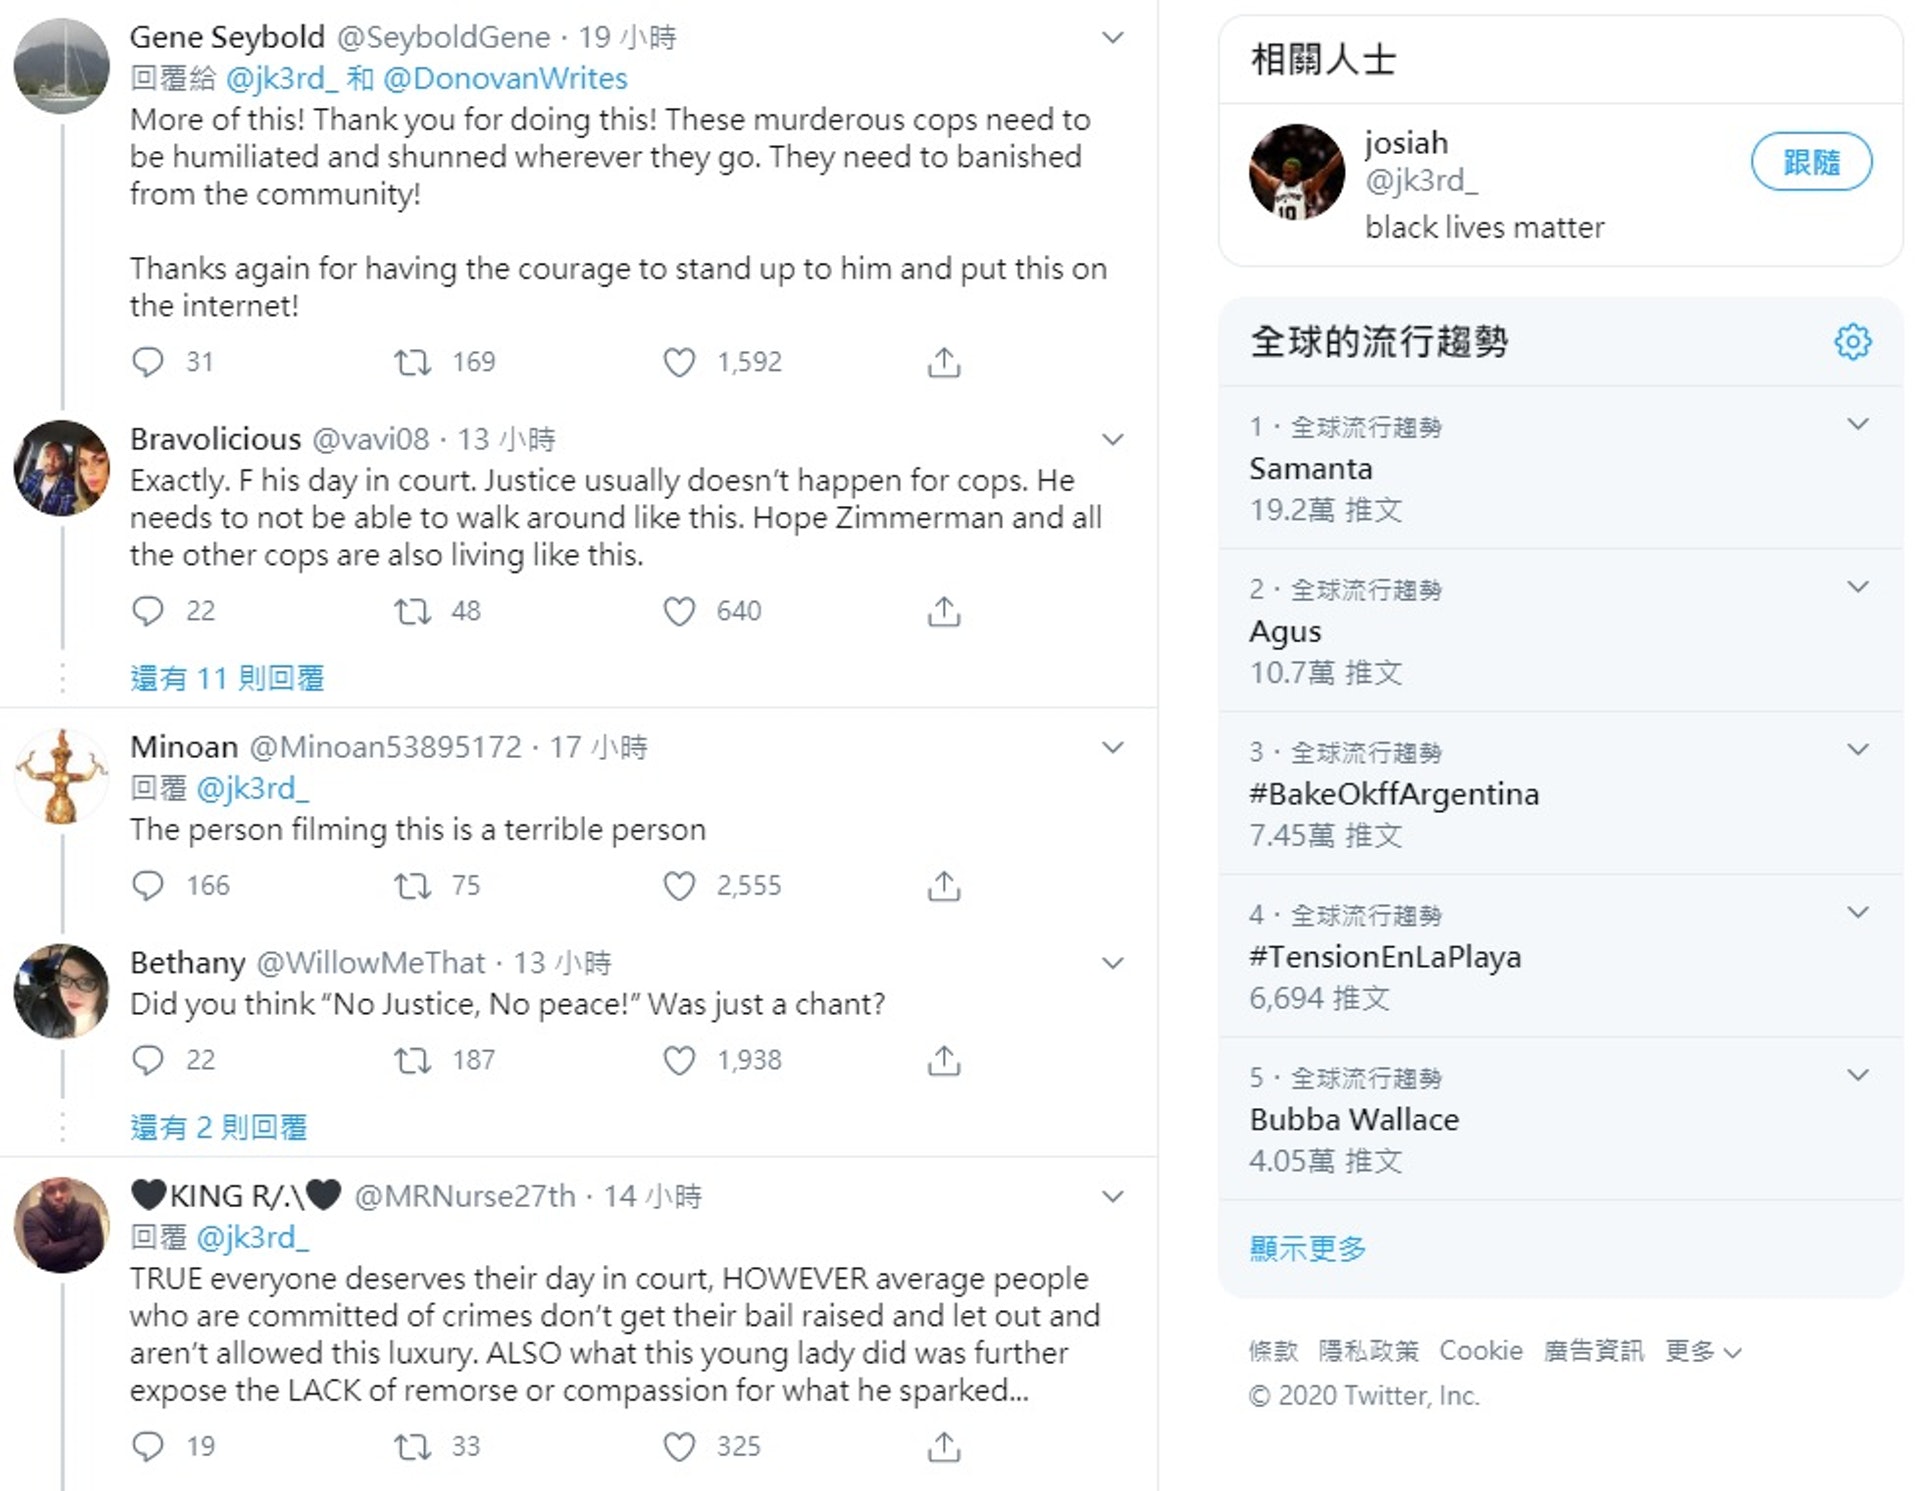This screenshot has width=1920, height=1491.
Task: Show 2 more replies link
Action: coord(218,1127)
